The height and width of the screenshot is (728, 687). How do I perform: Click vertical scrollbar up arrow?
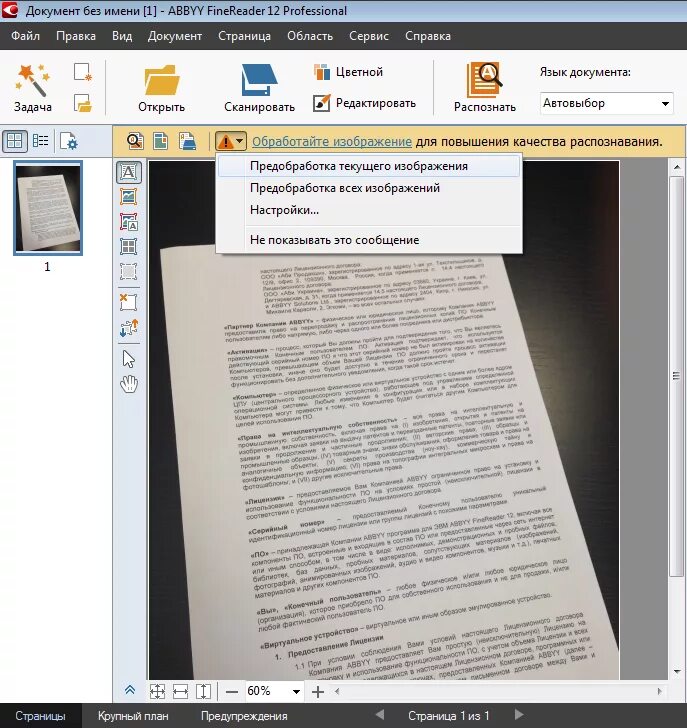[x=677, y=167]
